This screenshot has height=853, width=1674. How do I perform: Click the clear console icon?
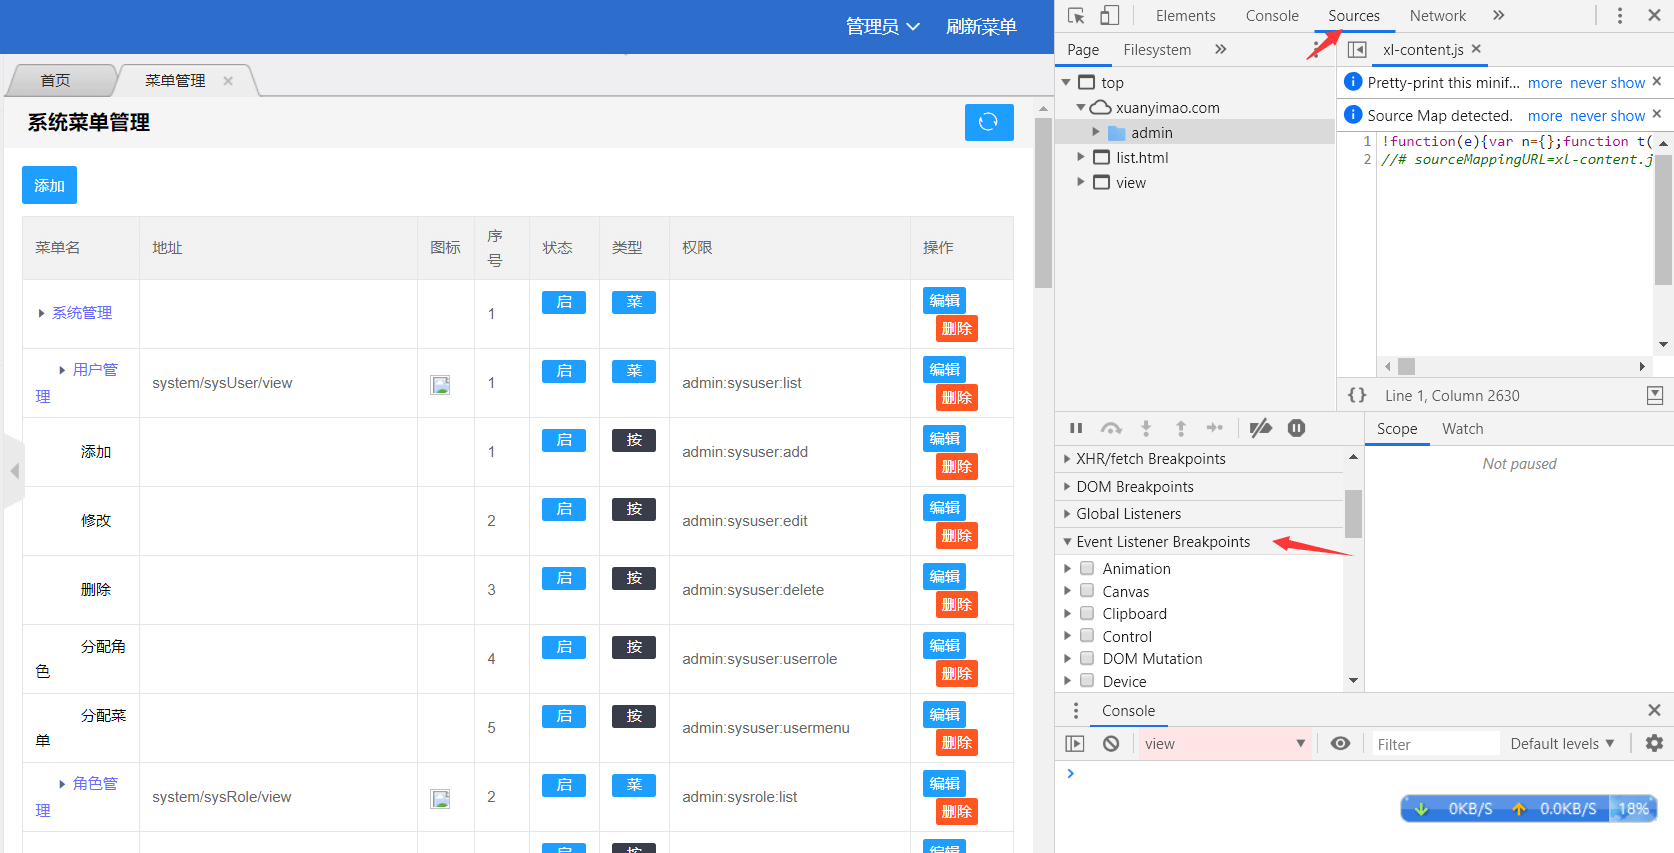coord(1111,743)
